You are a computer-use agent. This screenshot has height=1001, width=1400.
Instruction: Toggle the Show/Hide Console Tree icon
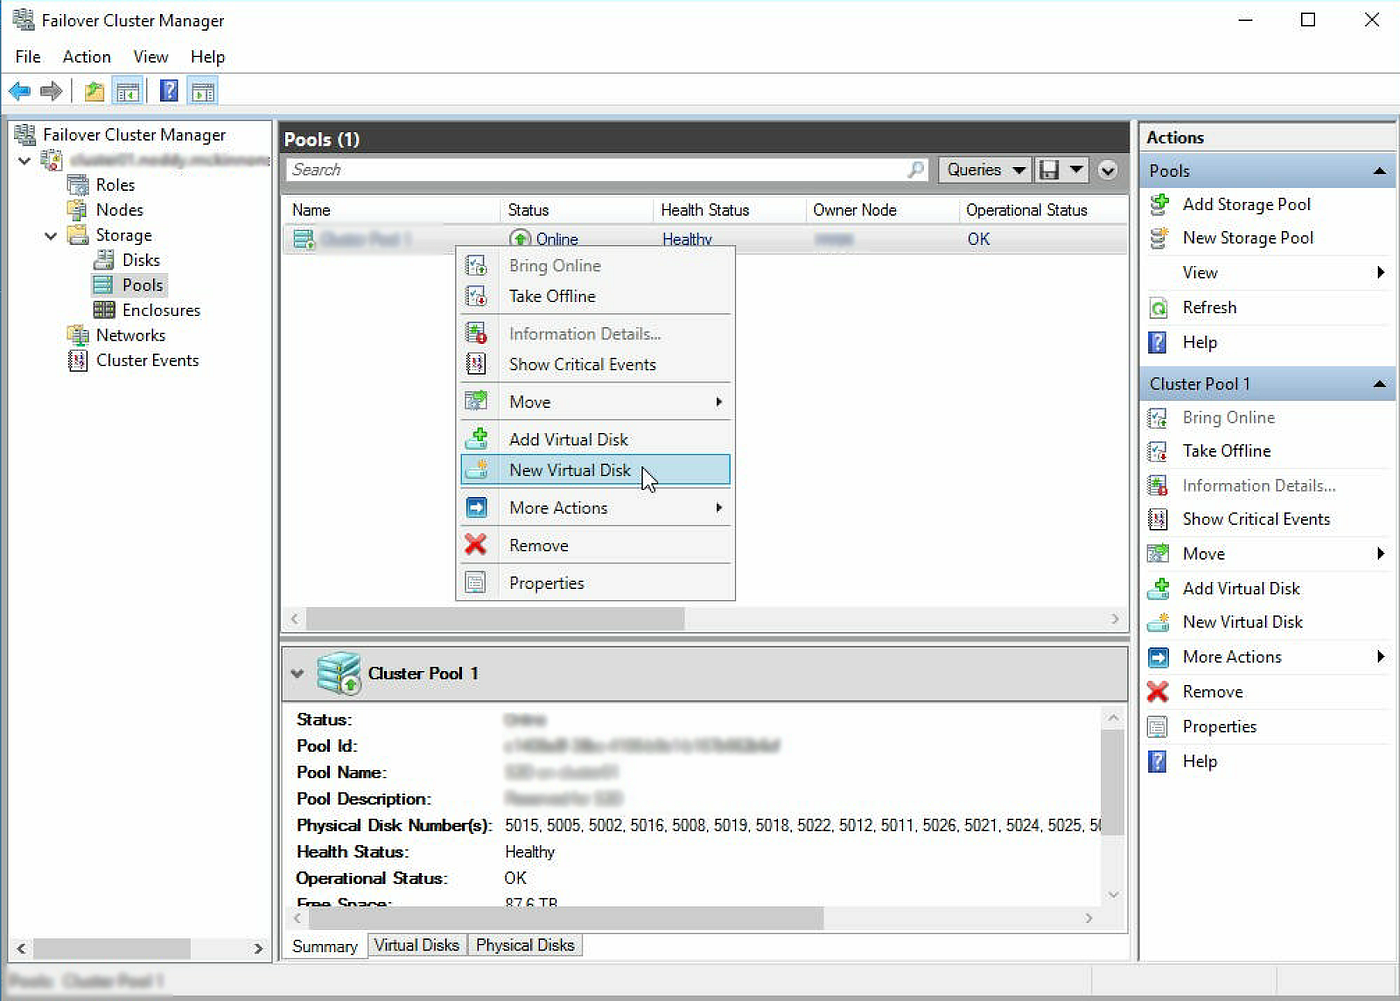point(128,91)
